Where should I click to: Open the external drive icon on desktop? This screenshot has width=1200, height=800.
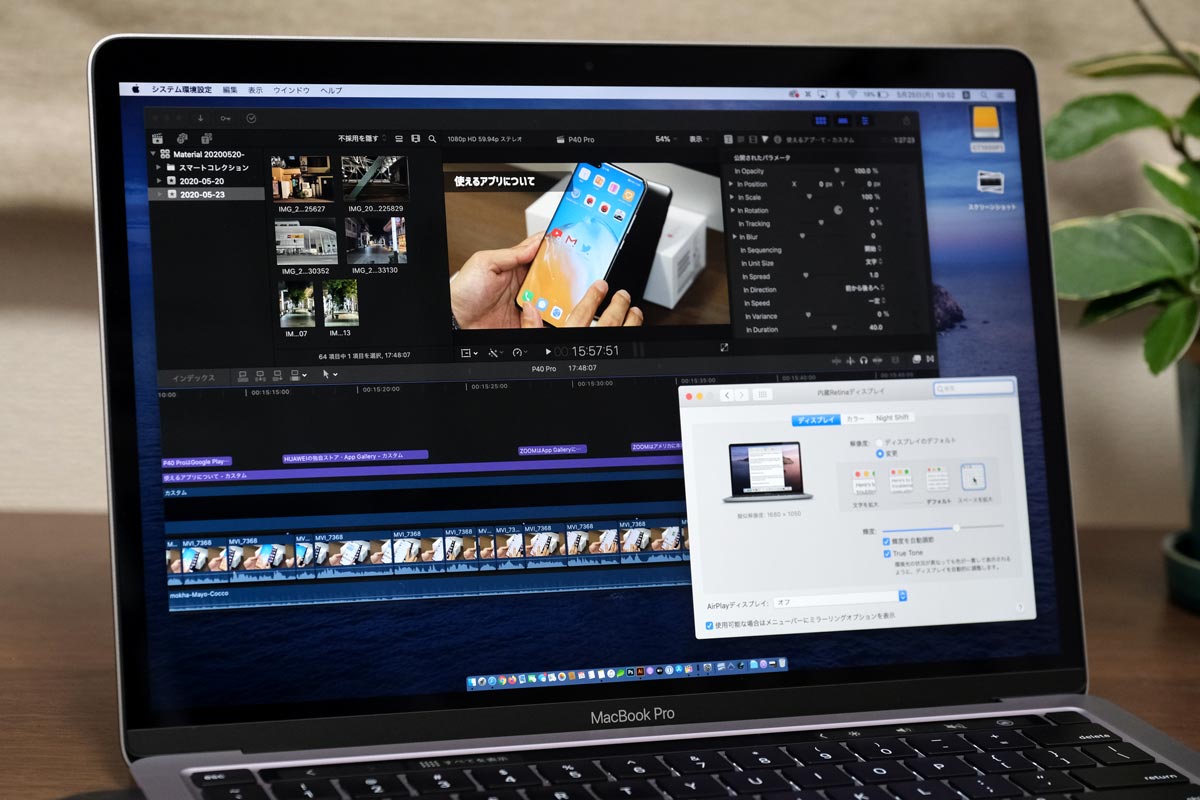coord(985,122)
